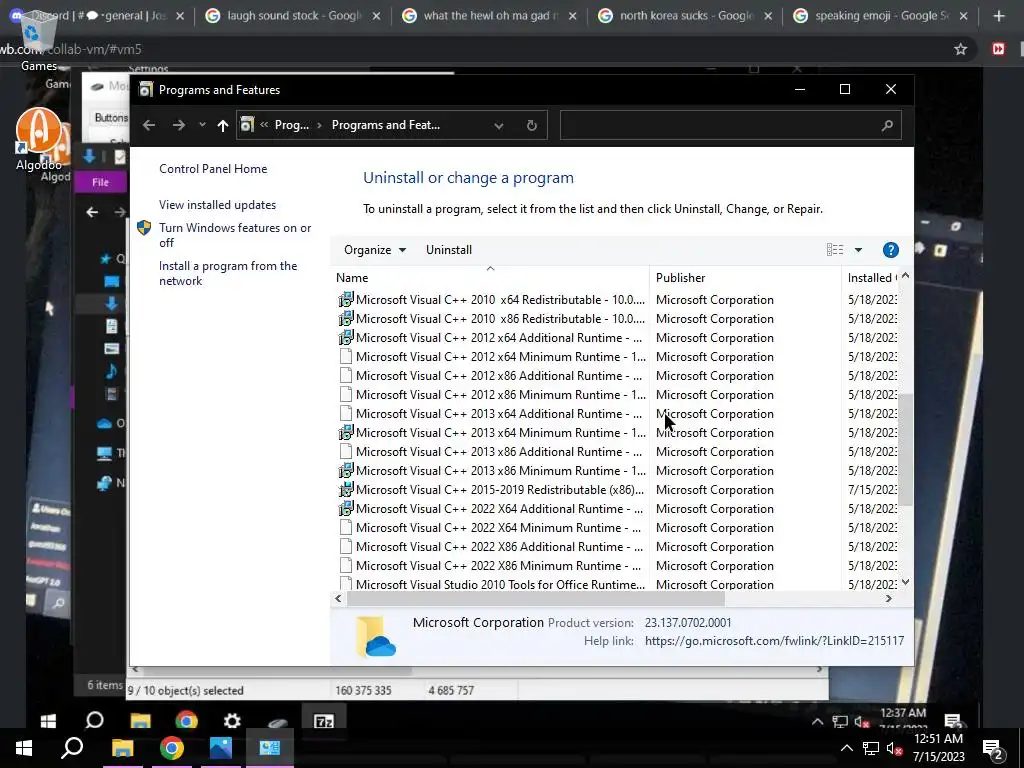
Task: Select Visual C++ 2022 X86 Minimum Runtime row
Action: point(616,565)
